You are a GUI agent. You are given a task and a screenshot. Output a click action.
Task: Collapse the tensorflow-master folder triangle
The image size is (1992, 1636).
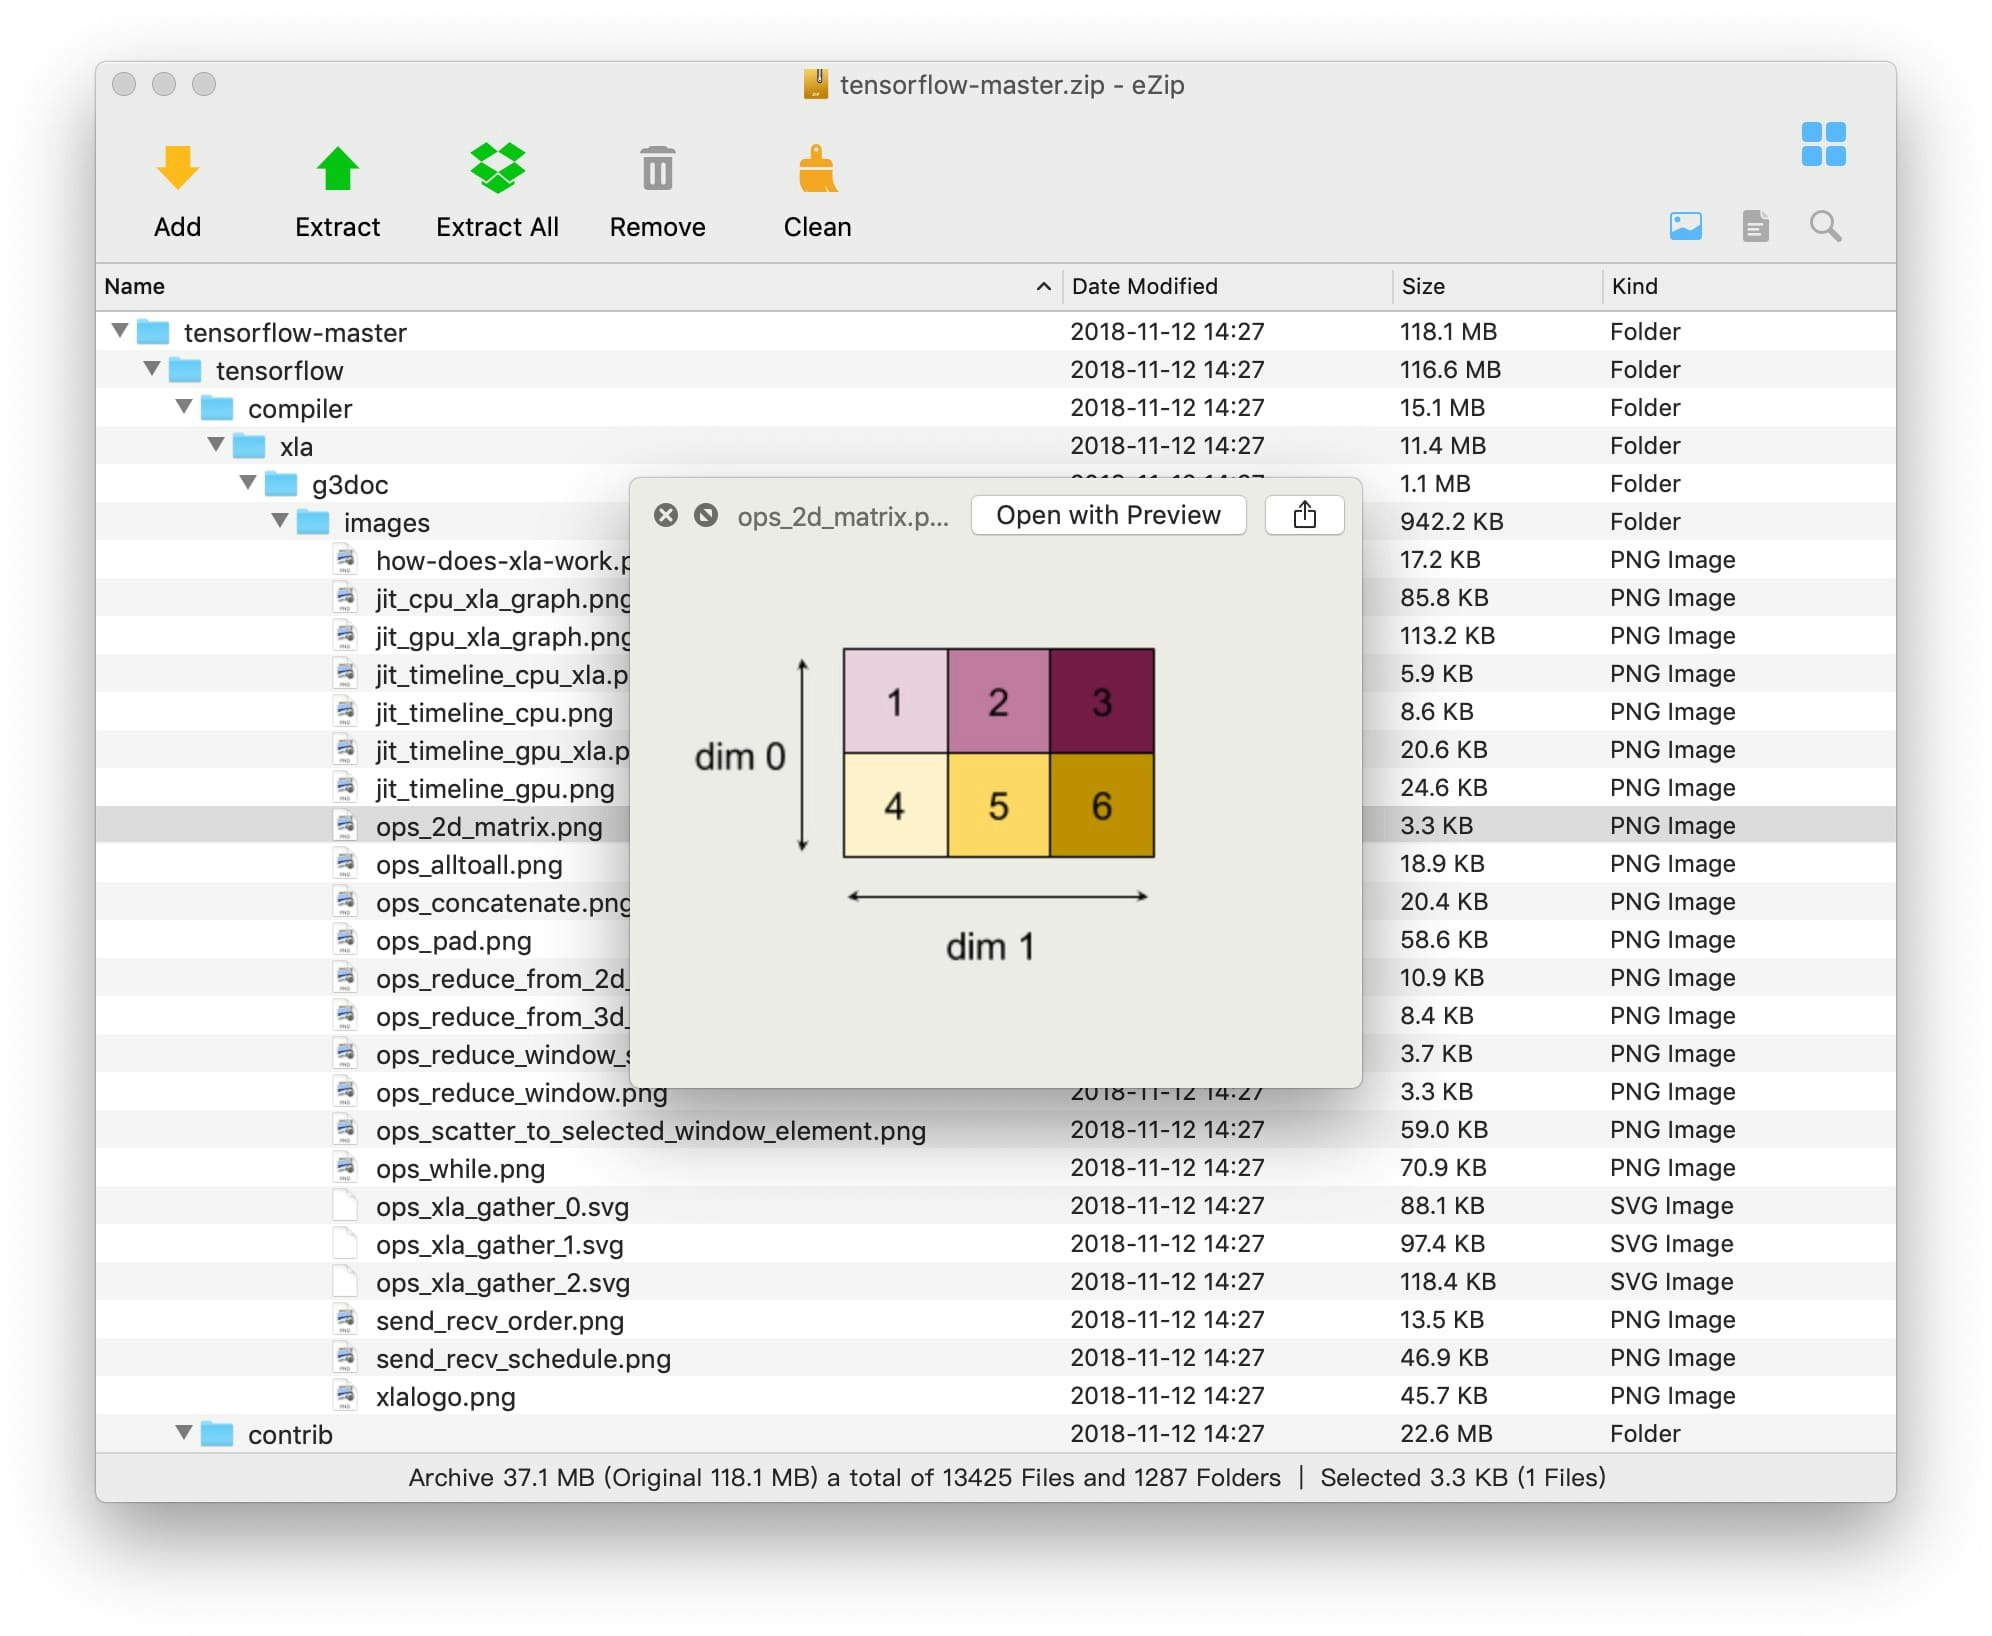[119, 331]
